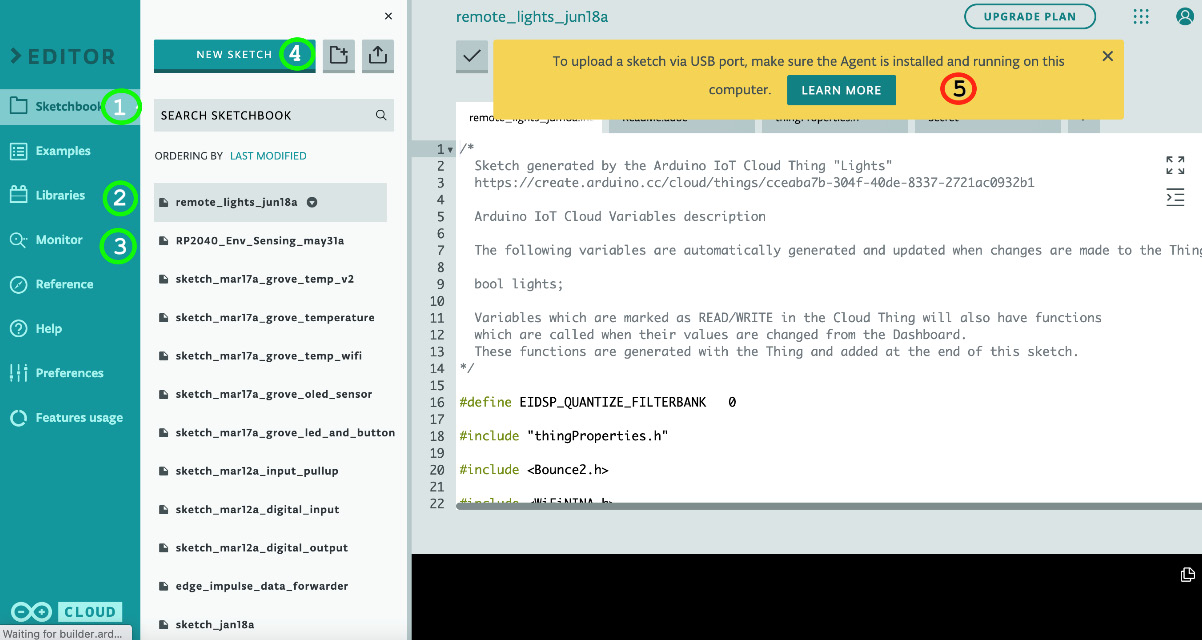Focus the Search Sketchbook field
The image size is (1202, 640).
274,115
